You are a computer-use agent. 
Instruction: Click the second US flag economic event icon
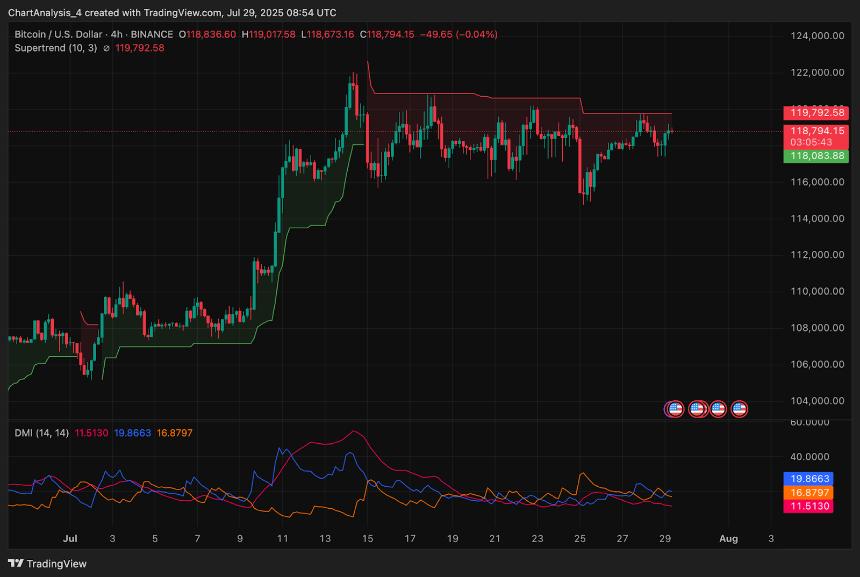[x=696, y=408]
